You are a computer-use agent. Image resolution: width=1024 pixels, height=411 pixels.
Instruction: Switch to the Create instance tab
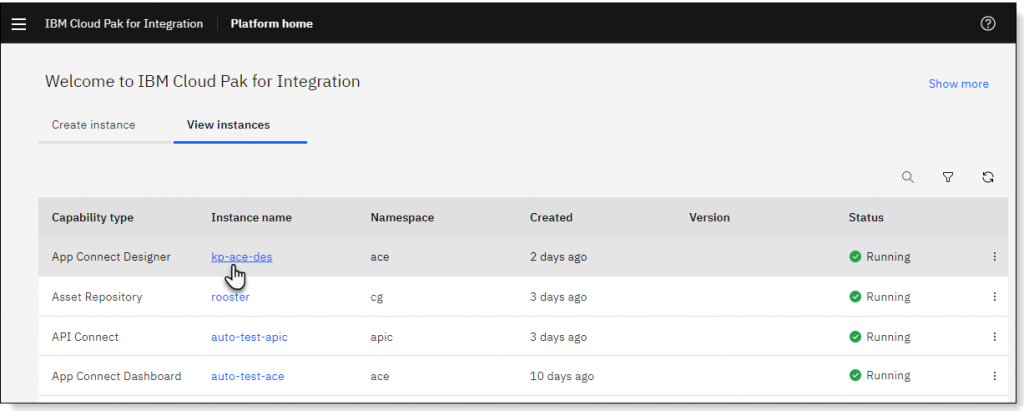click(x=93, y=125)
